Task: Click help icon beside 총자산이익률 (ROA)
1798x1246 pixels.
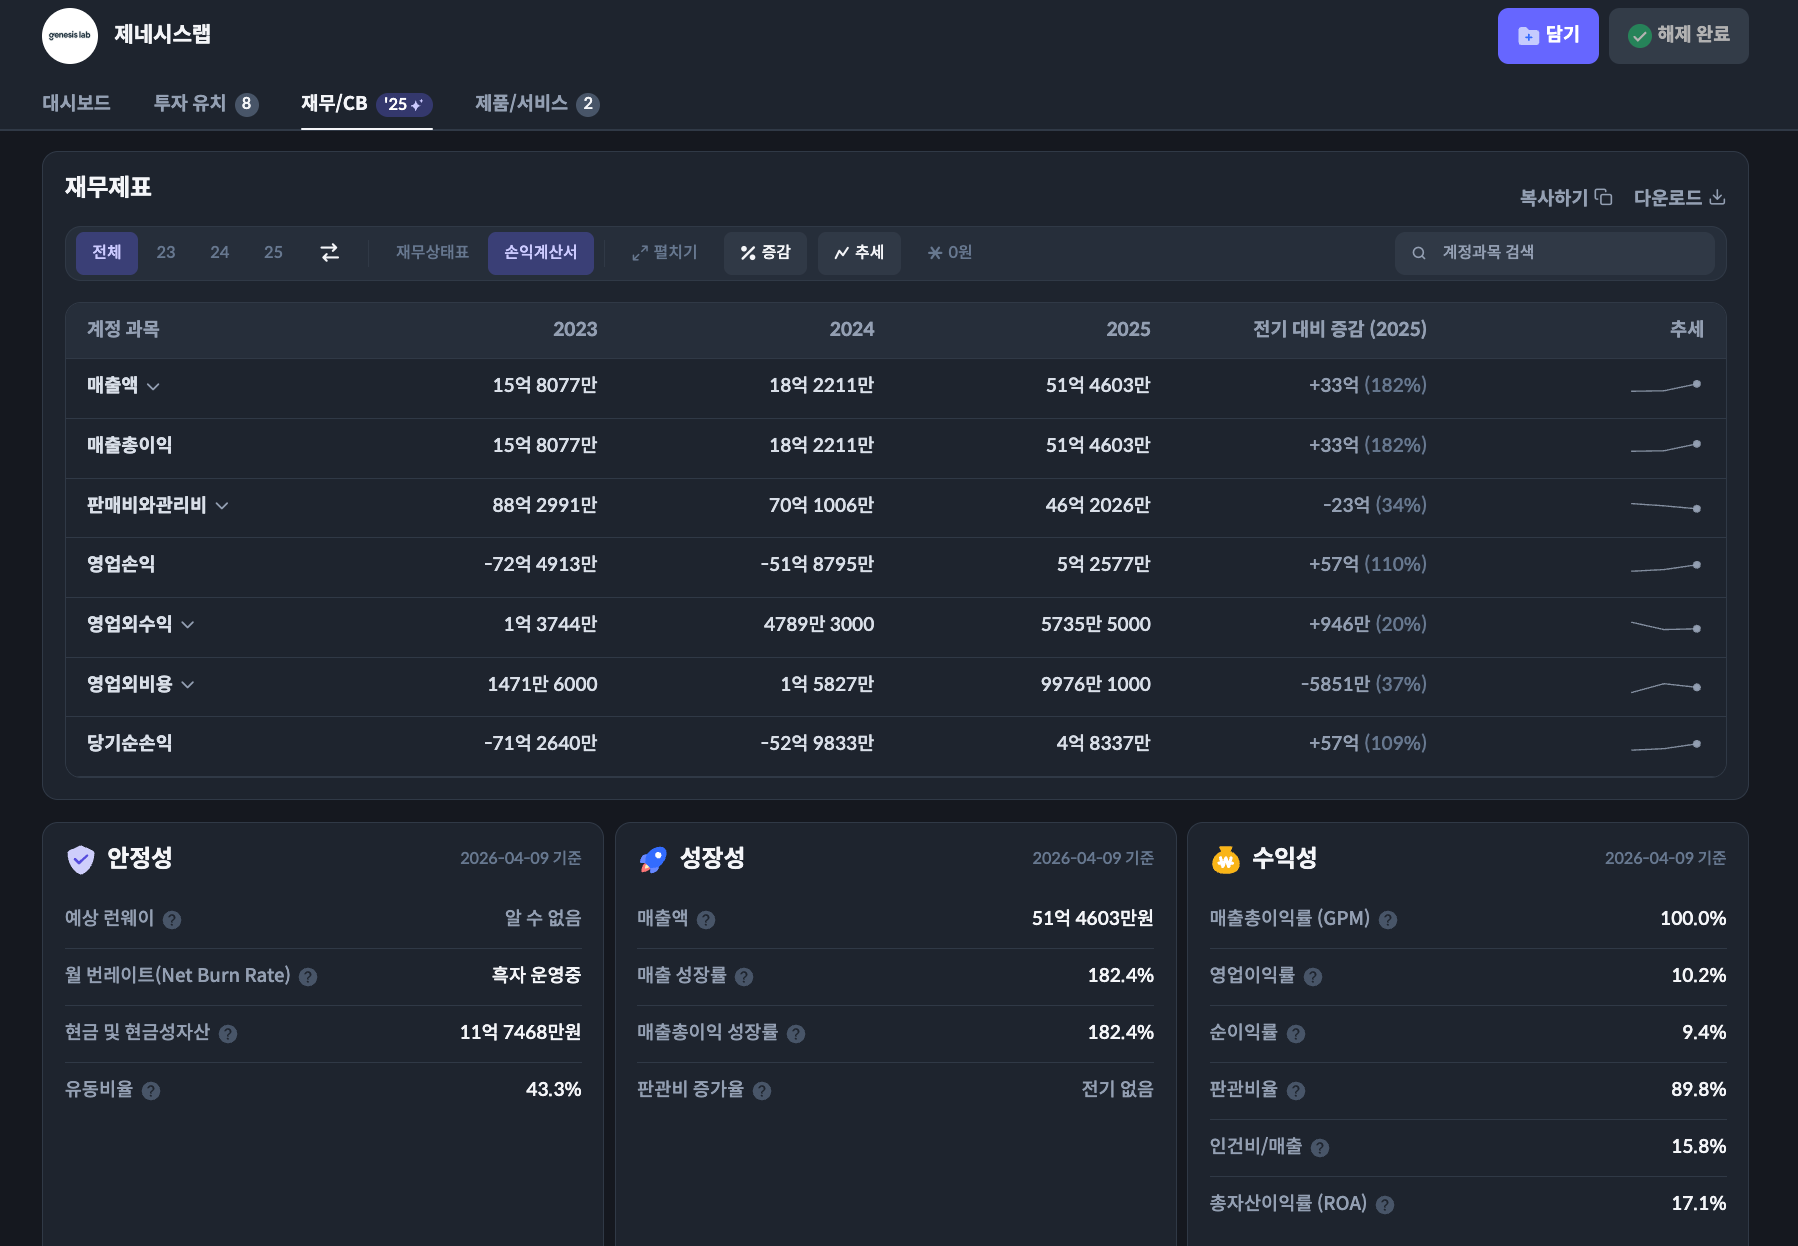Action: [1385, 1205]
